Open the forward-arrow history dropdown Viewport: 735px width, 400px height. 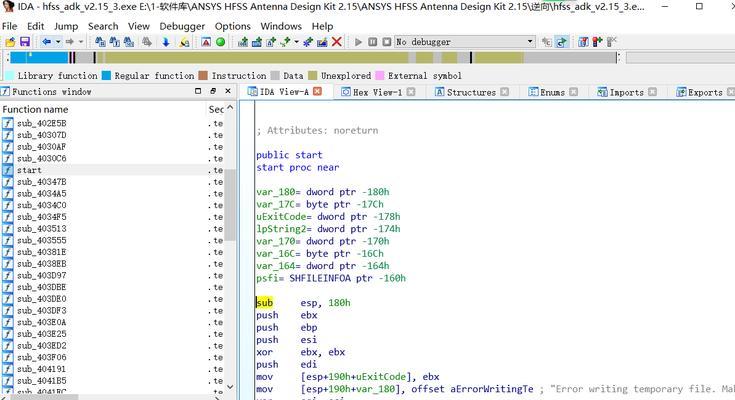point(81,42)
